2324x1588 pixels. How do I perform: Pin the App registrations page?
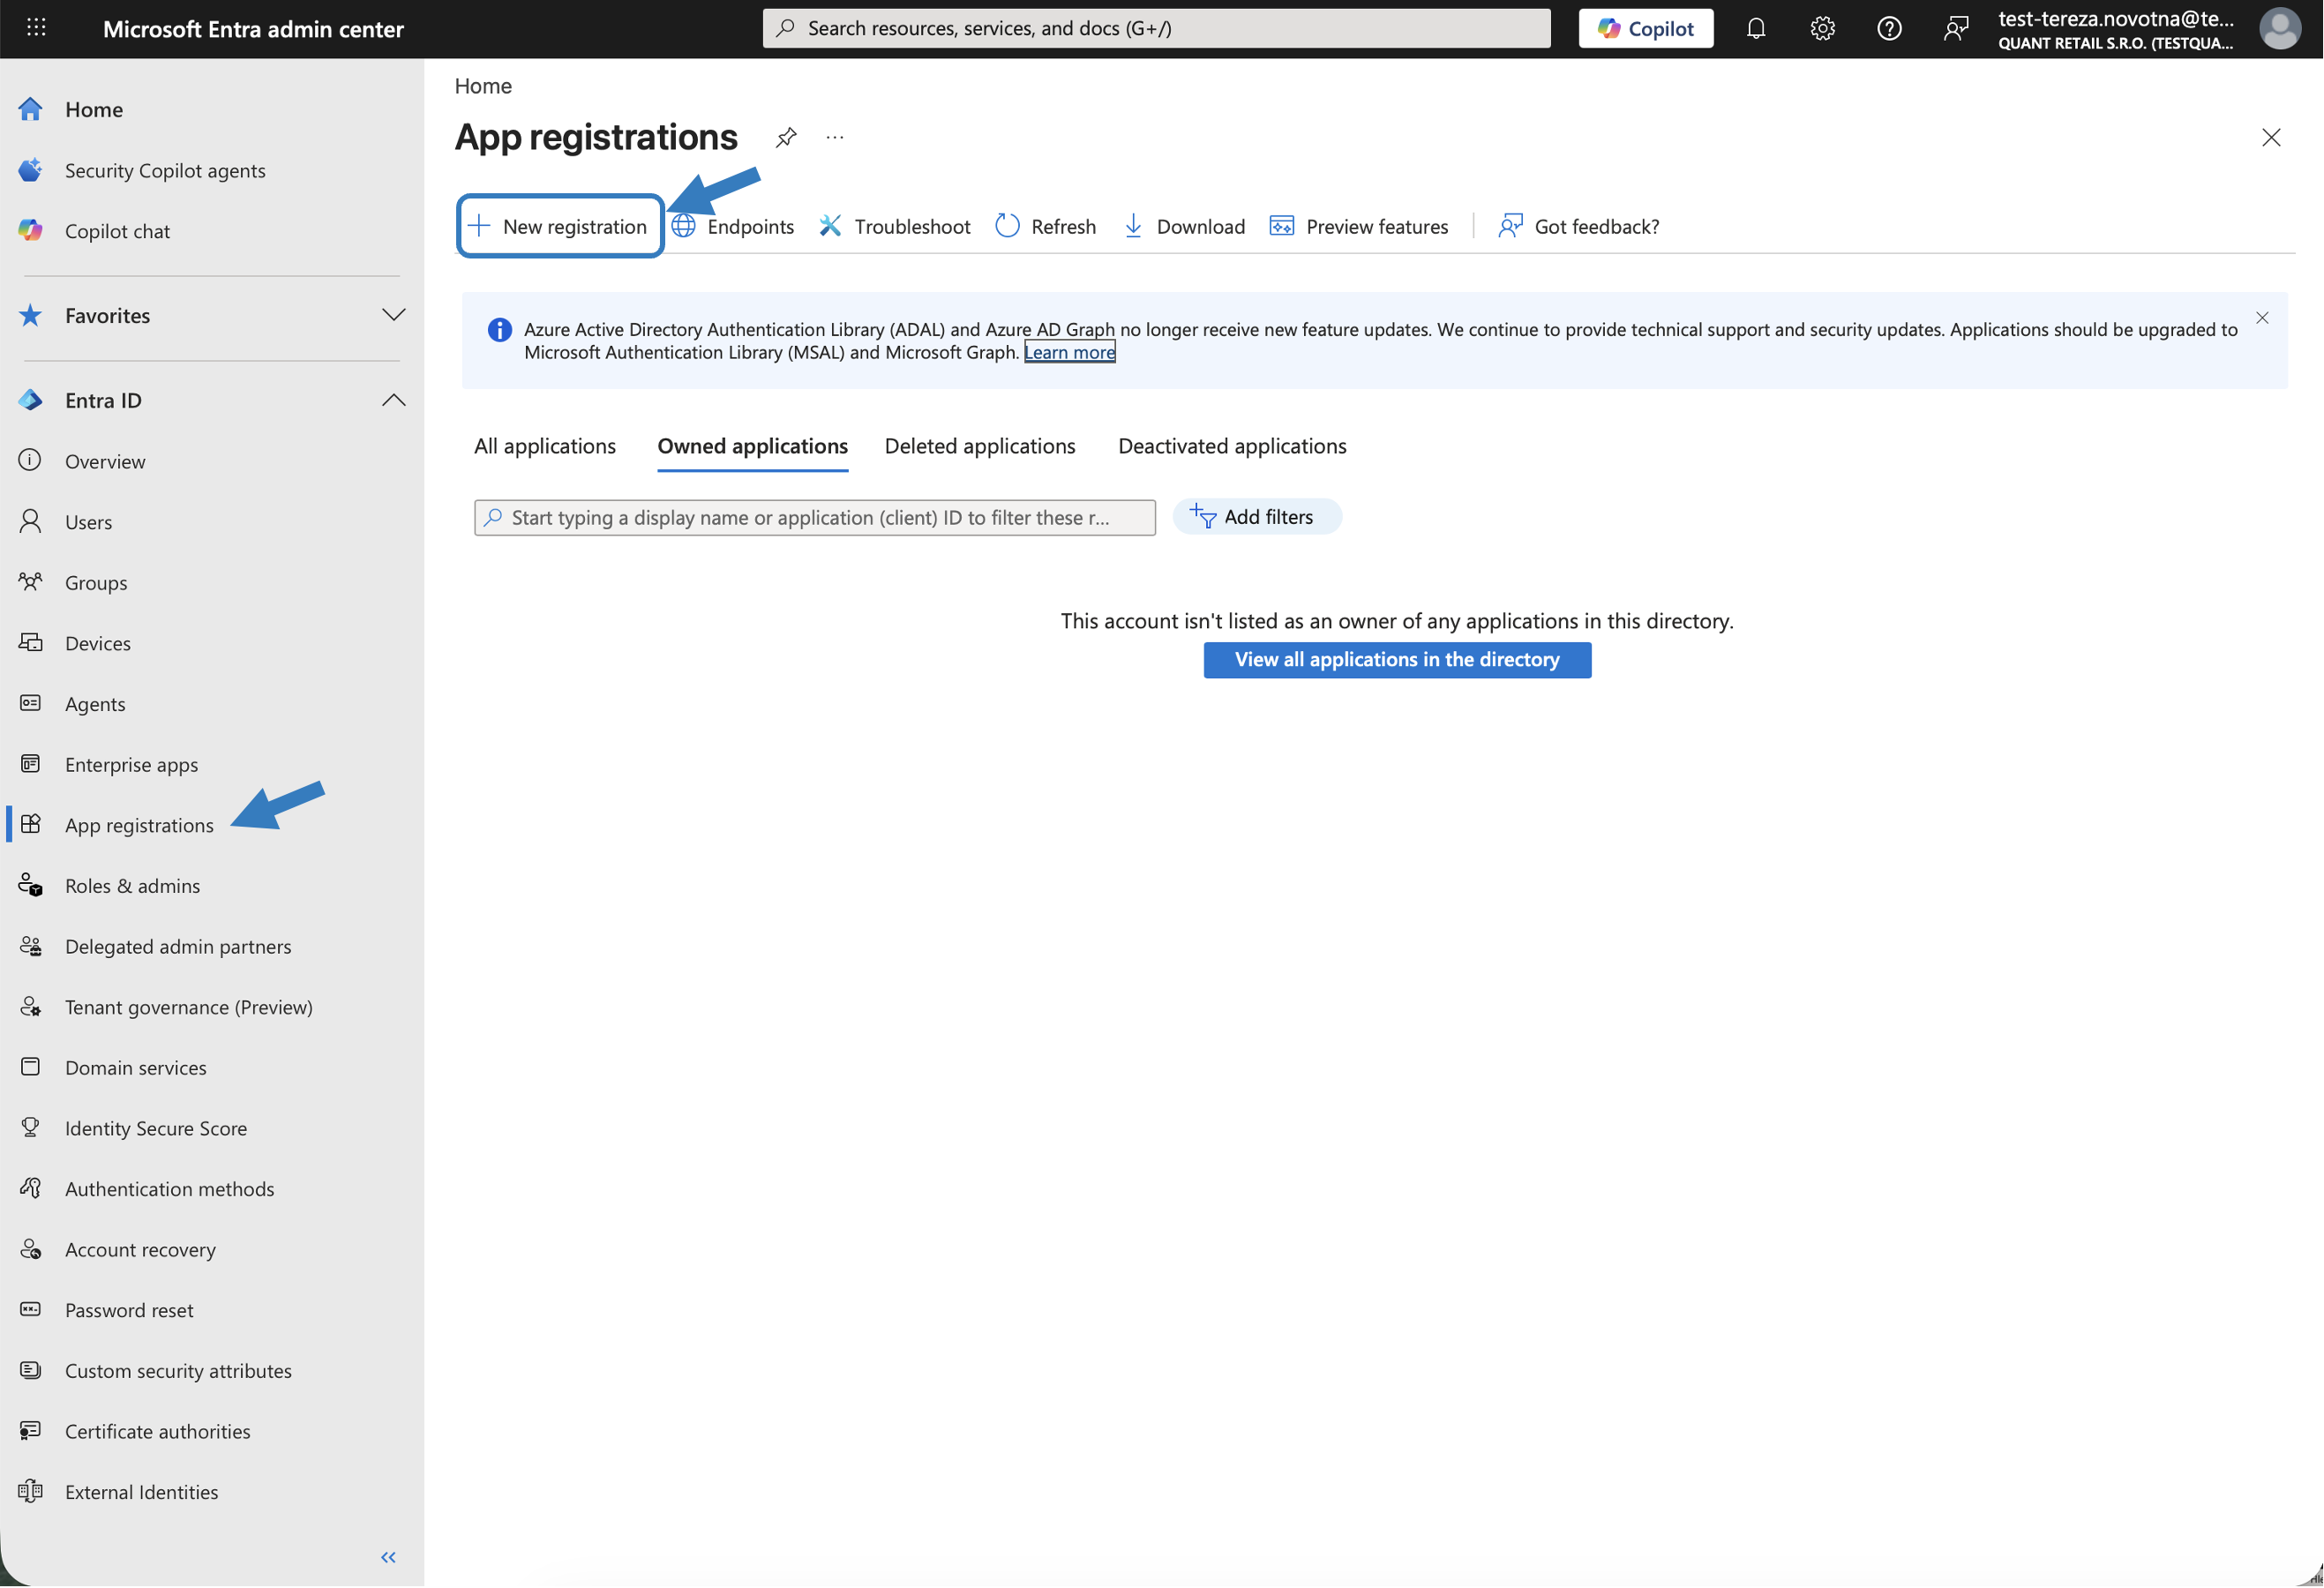786,137
